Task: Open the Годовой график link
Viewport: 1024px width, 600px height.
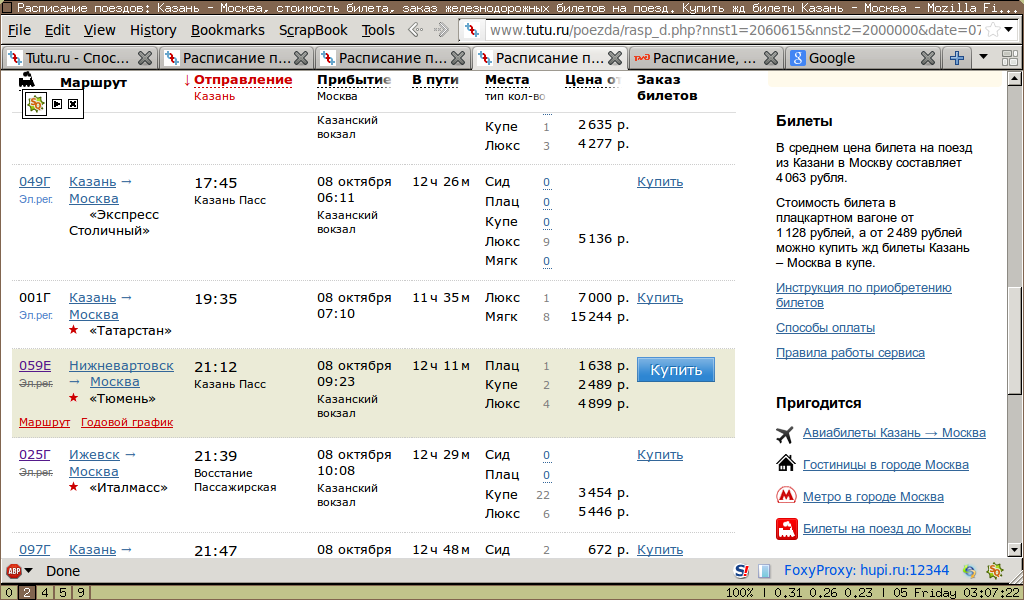Action: 127,422
